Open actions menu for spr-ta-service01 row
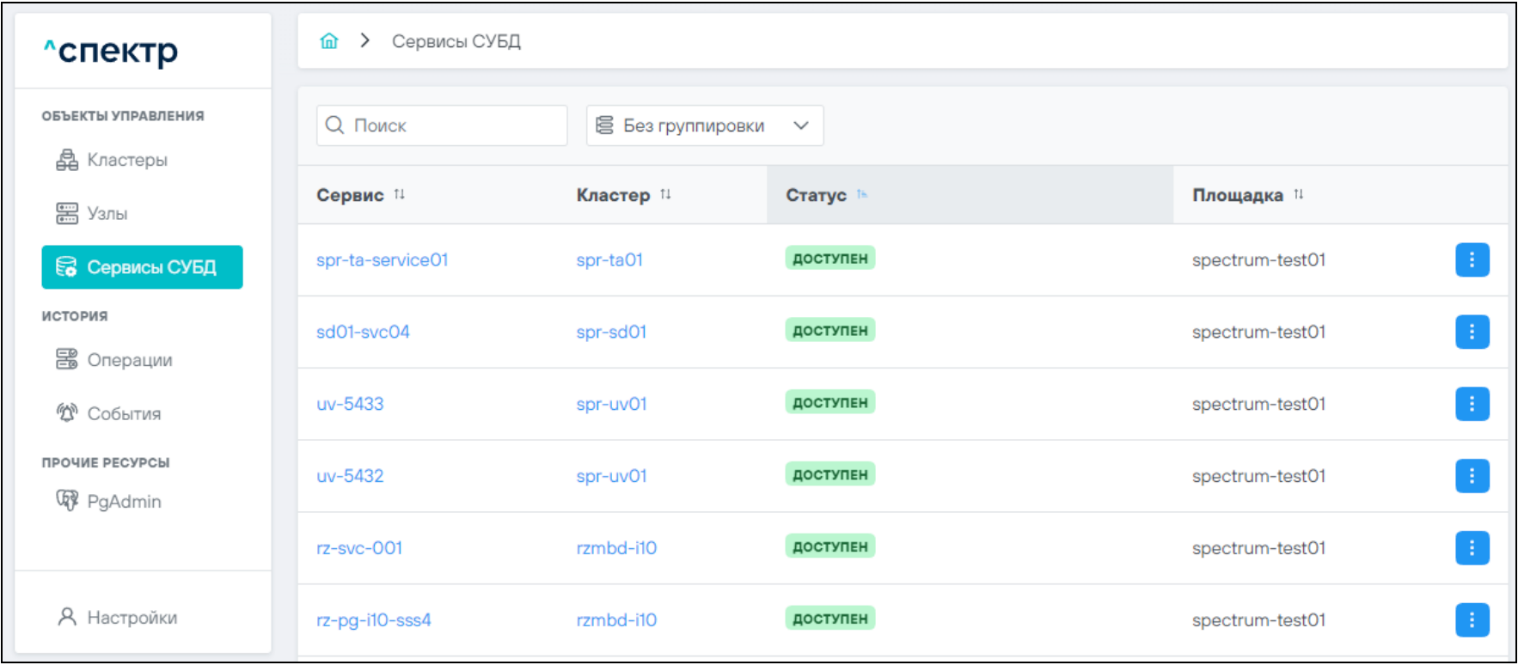 [1471, 260]
